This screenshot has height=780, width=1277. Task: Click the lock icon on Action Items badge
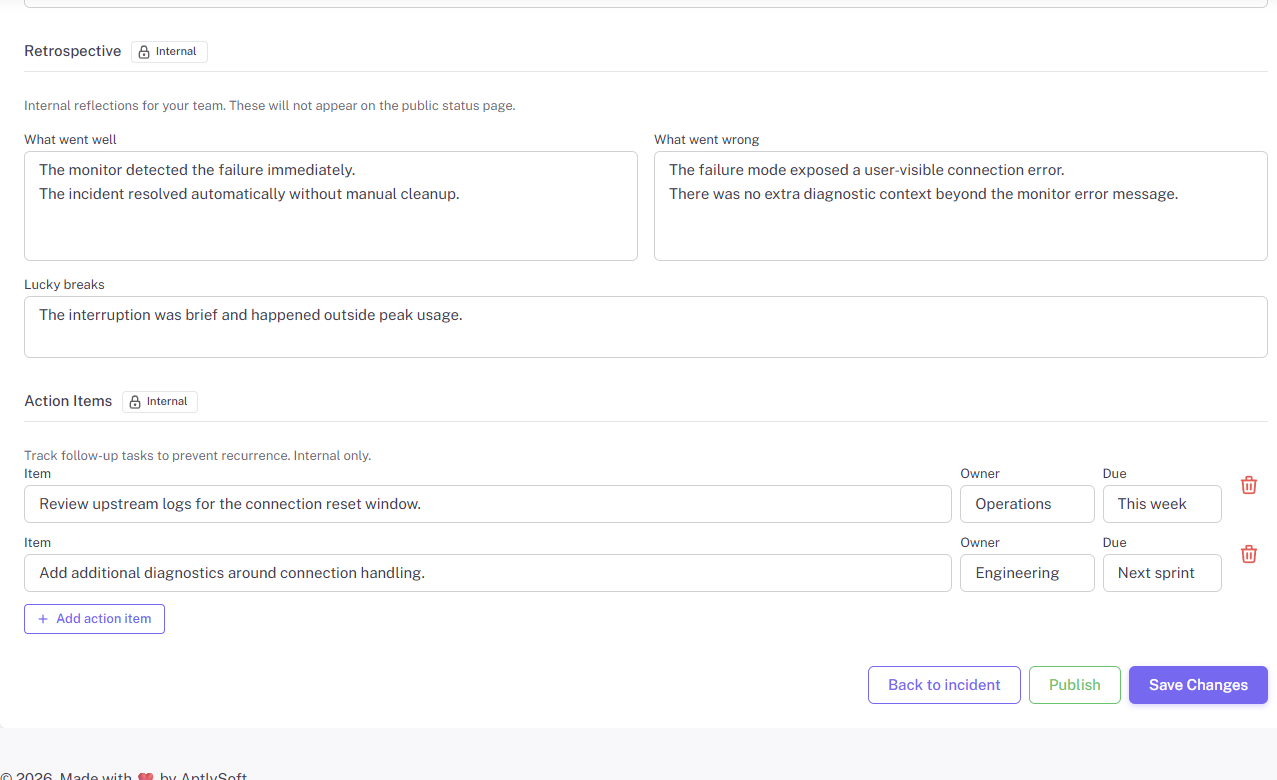[135, 401]
